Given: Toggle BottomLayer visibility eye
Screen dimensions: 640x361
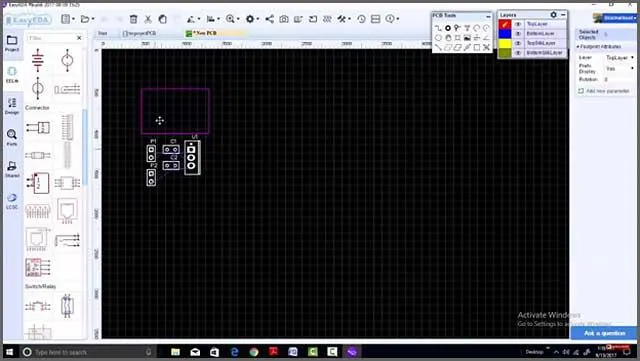Looking at the screenshot, I should 518,33.
